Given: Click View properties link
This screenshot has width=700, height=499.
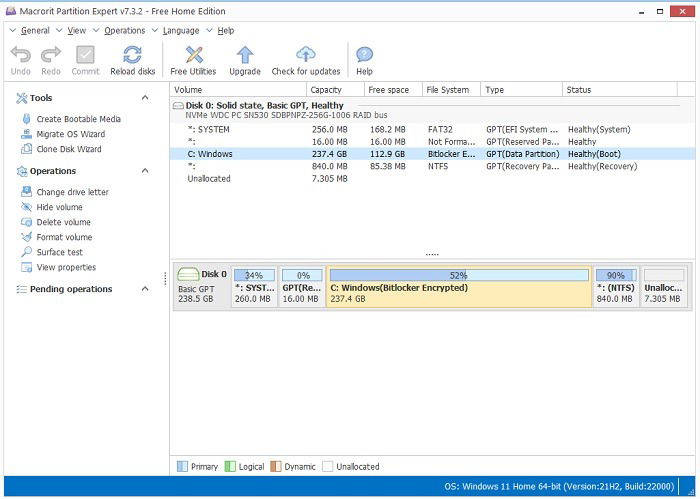Looking at the screenshot, I should point(66,267).
